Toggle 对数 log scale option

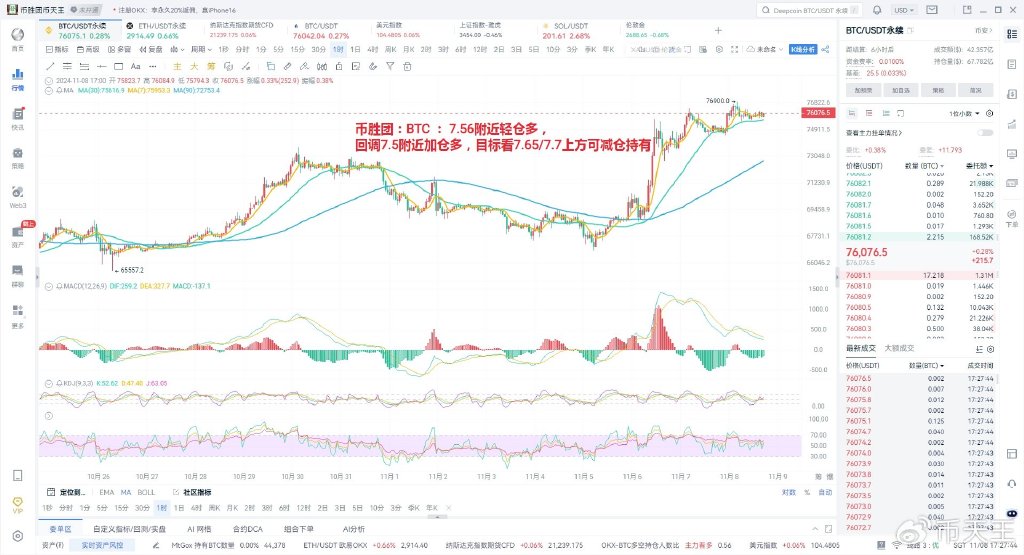[x=789, y=492]
